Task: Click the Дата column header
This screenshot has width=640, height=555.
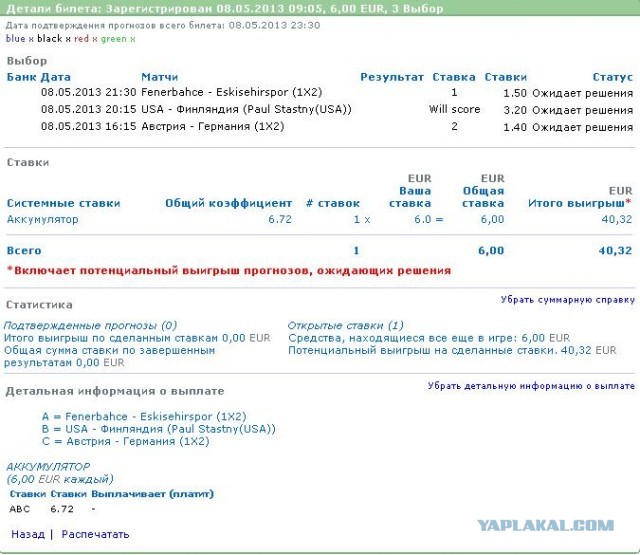Action: pos(56,77)
